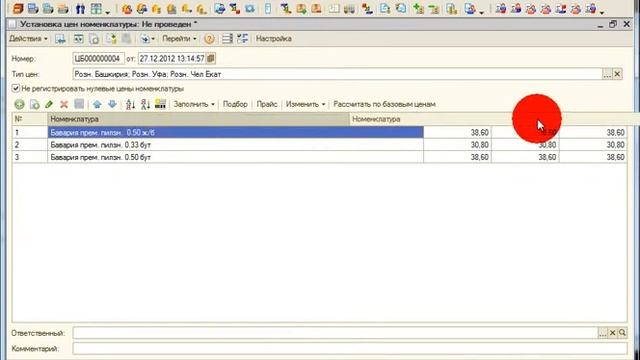Select row Бавария прем. пилзн. 0.50 ж/б
640x360 pixels.
[236, 132]
